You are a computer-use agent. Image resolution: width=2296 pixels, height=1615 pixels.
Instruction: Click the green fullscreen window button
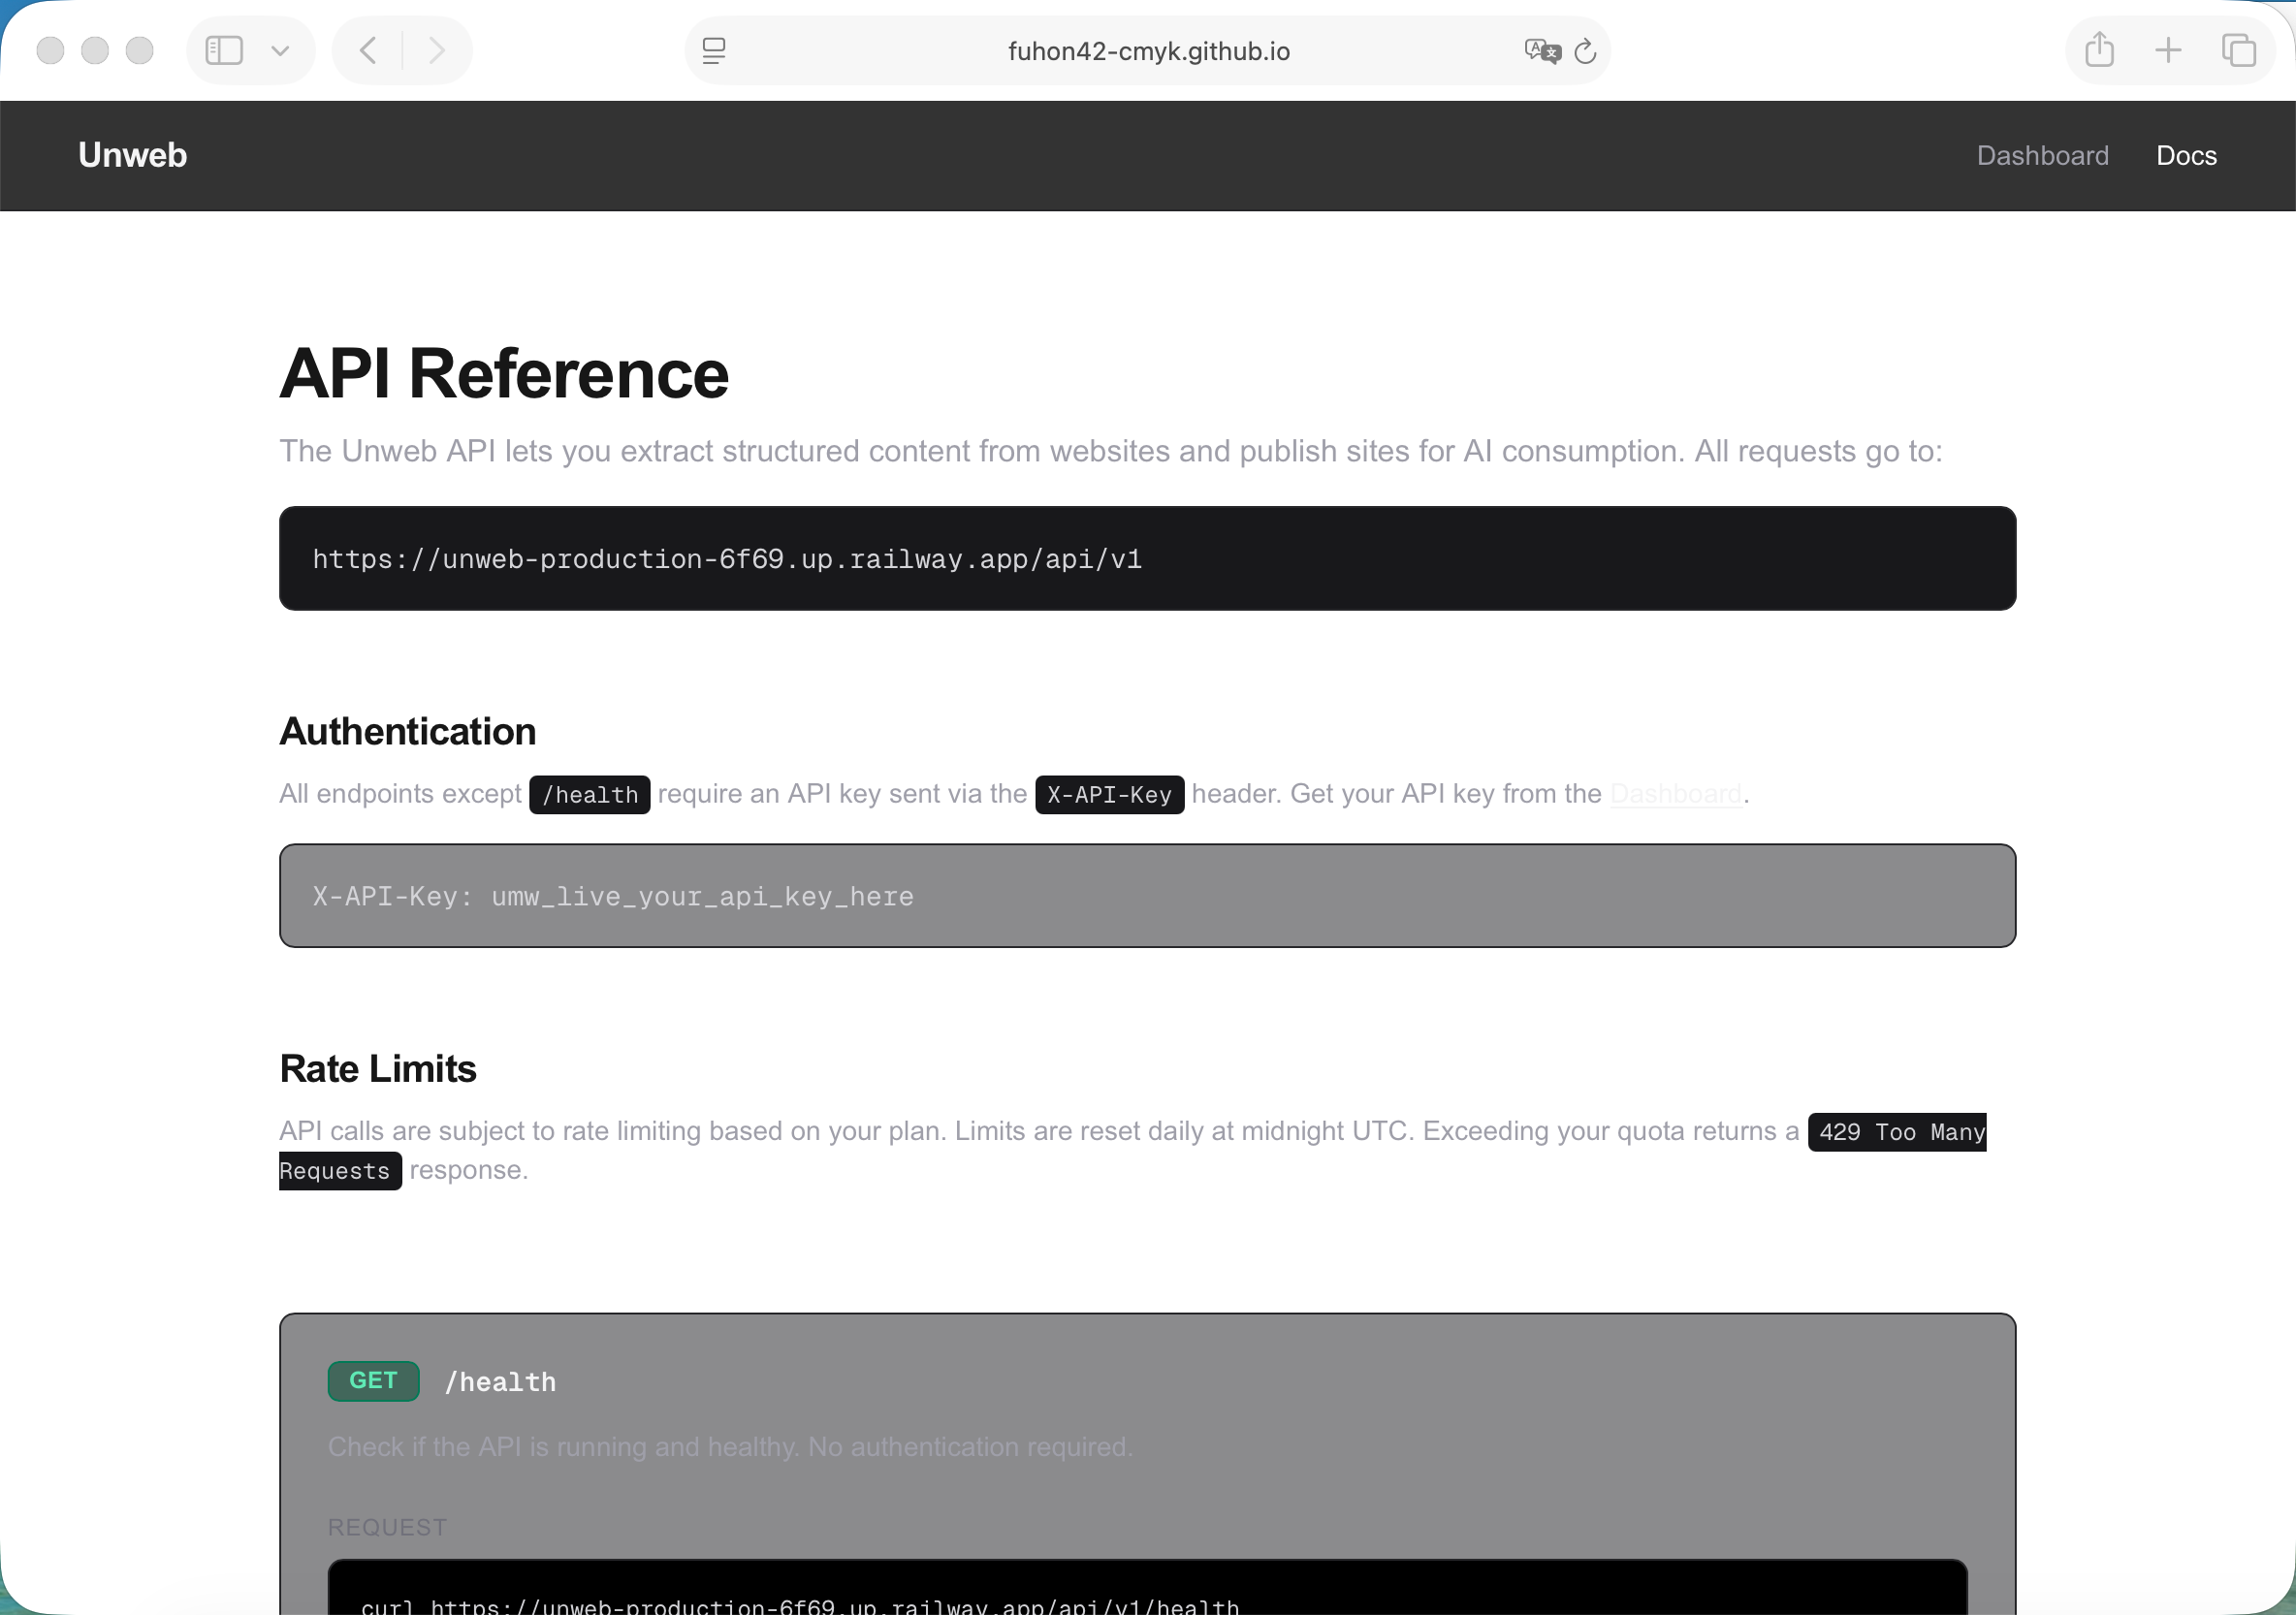(140, 50)
